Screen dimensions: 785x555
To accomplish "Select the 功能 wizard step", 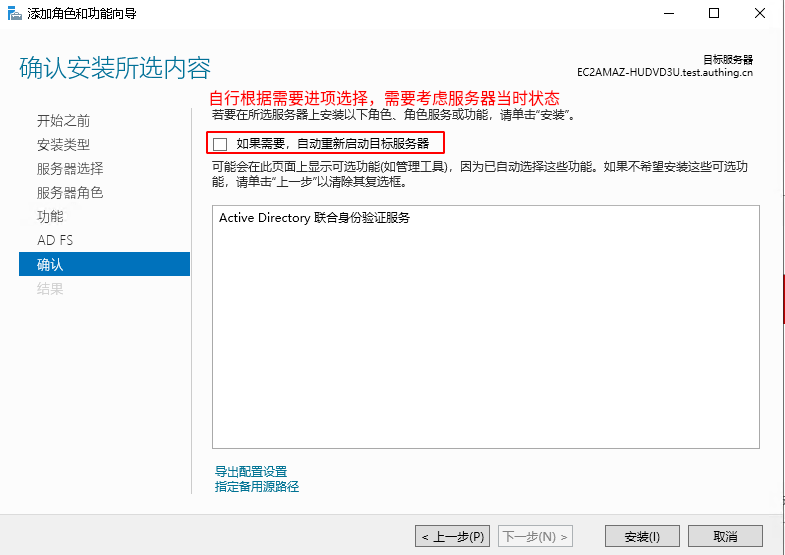I will tap(51, 217).
